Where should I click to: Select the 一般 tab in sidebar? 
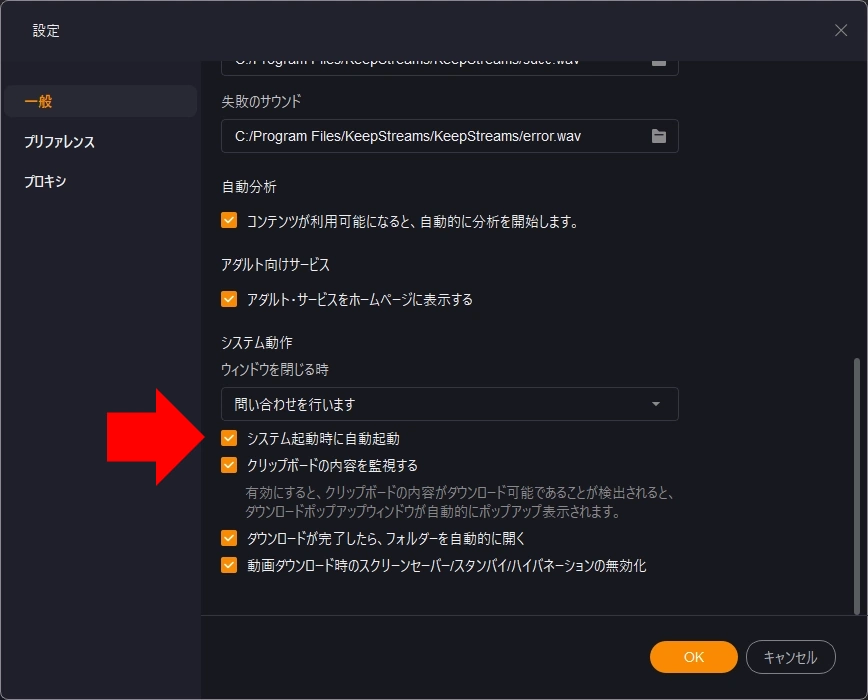click(100, 101)
